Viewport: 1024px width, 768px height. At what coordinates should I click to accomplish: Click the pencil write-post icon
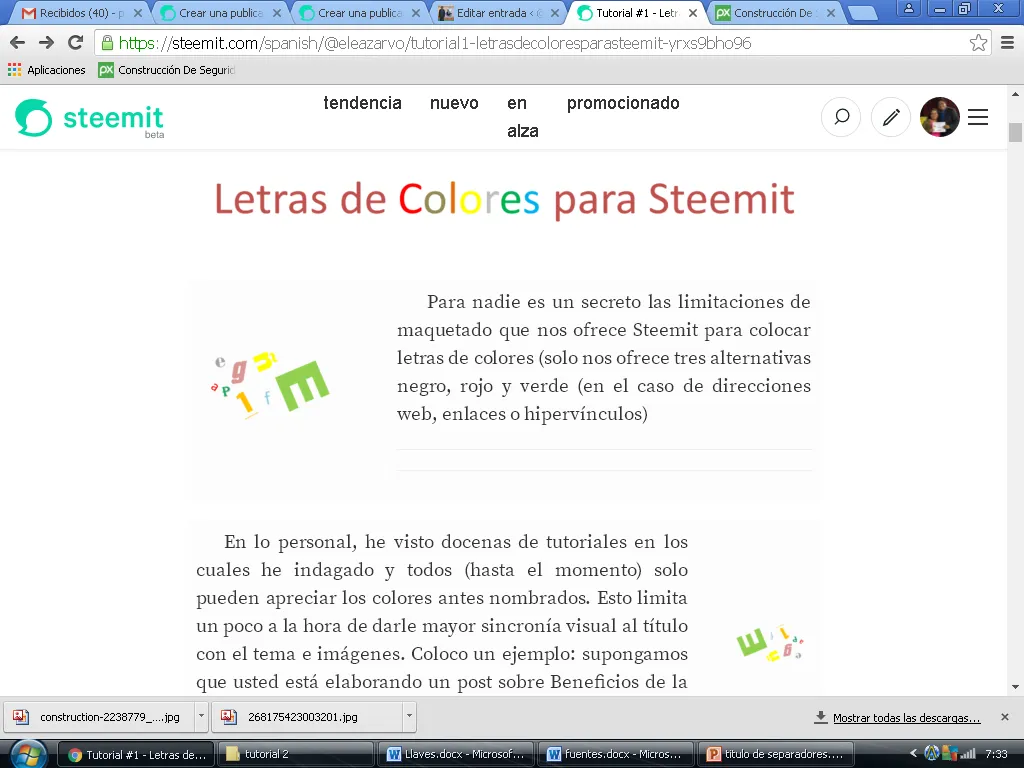[891, 118]
